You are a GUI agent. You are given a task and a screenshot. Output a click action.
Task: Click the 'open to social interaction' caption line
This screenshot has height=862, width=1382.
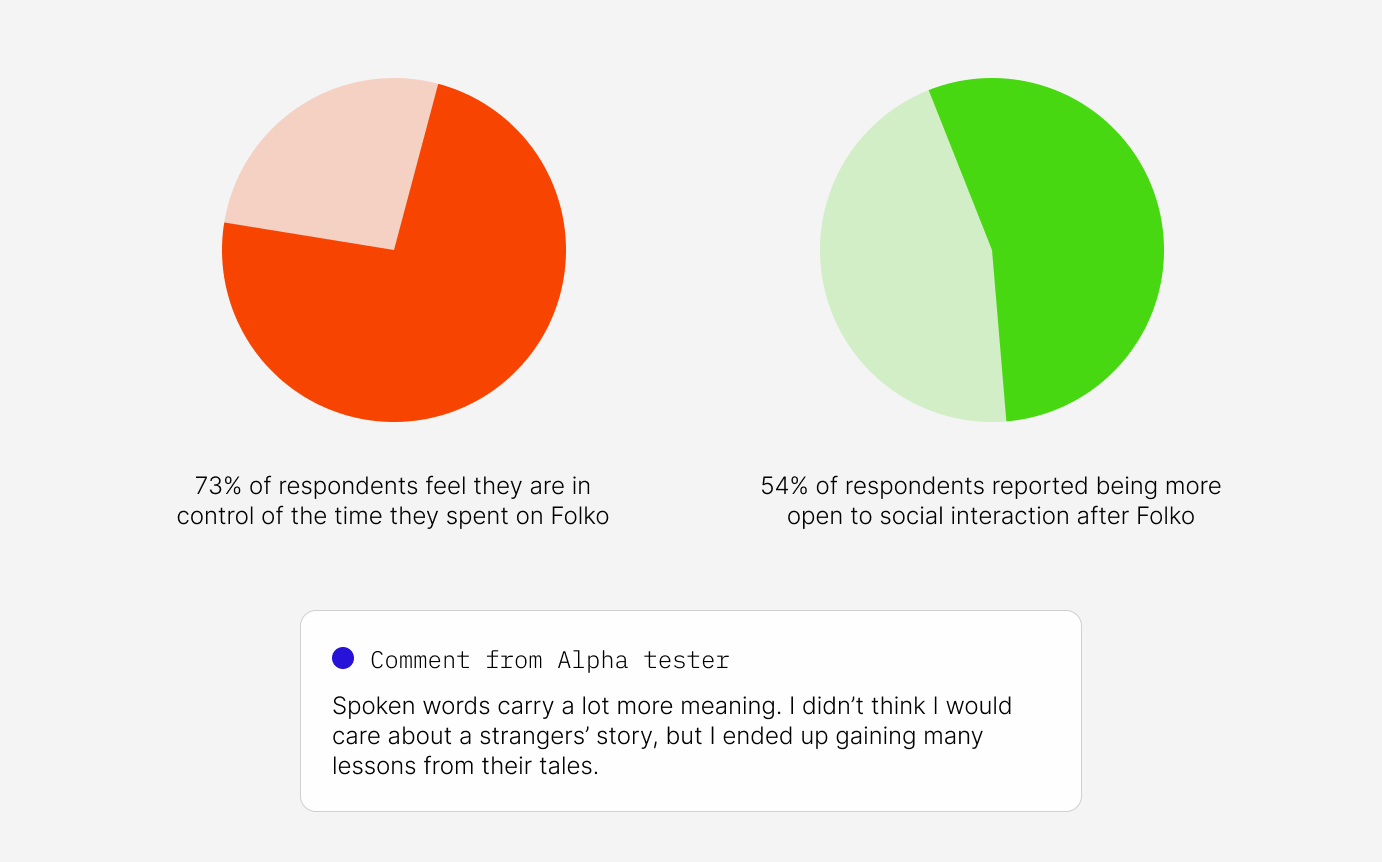991,517
